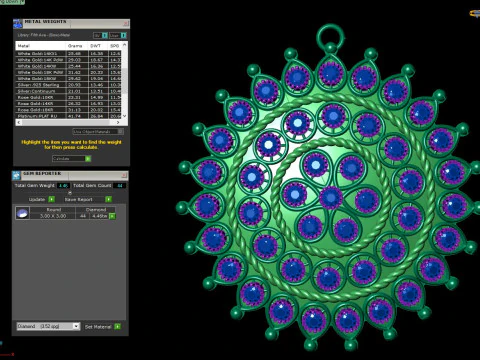Click the Gem Reporter panel icon

pos(17,176)
